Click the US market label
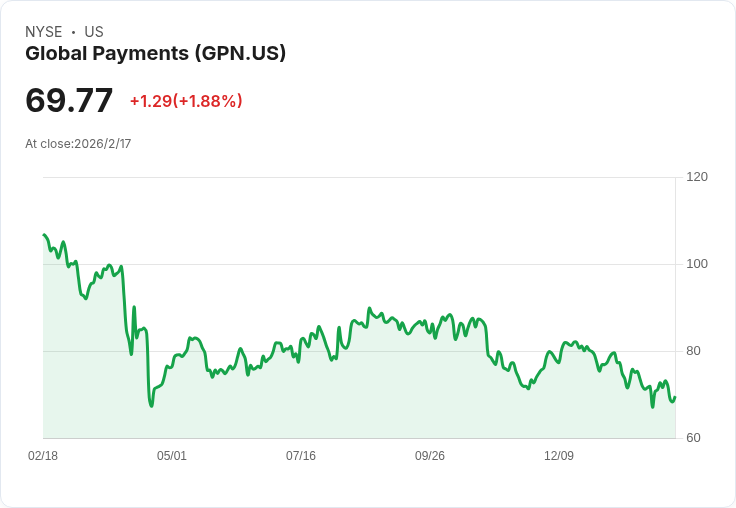 point(94,32)
